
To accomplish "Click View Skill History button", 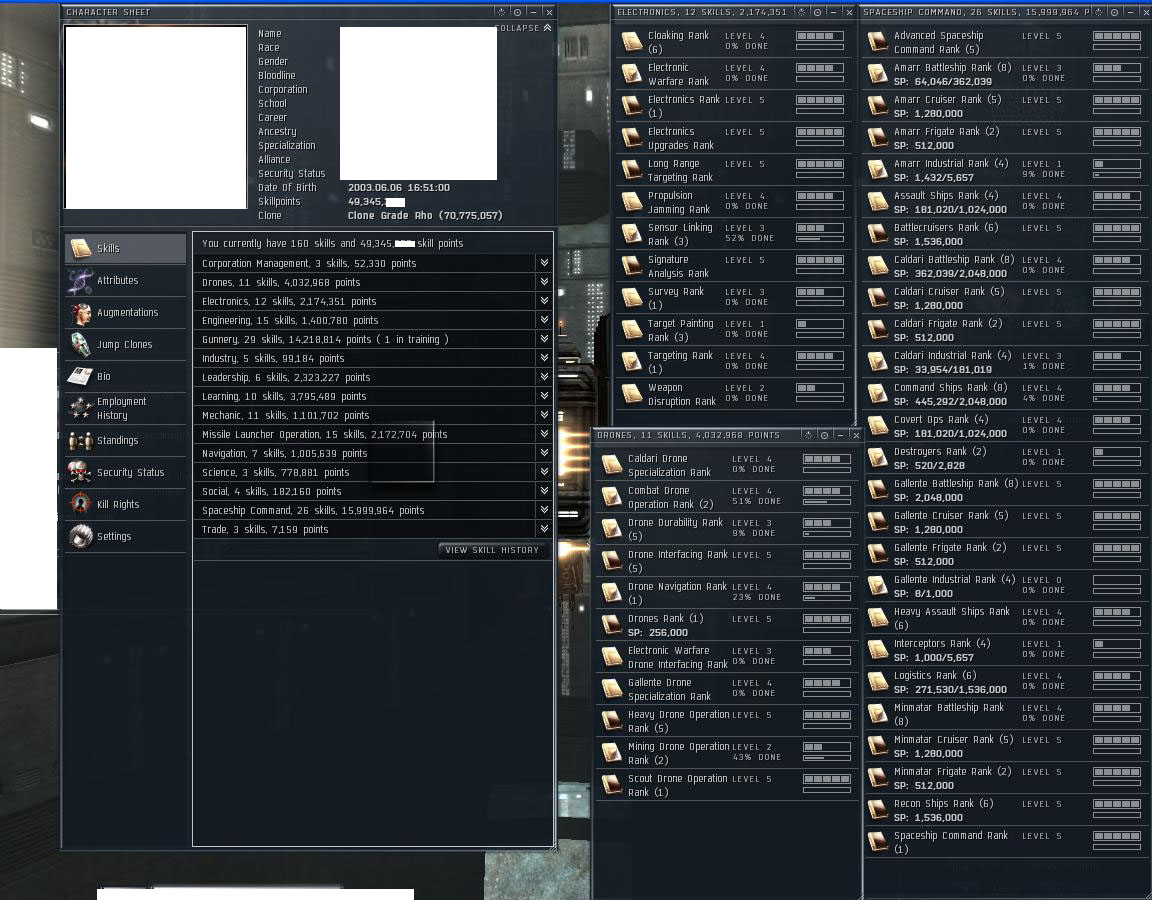I will [492, 550].
